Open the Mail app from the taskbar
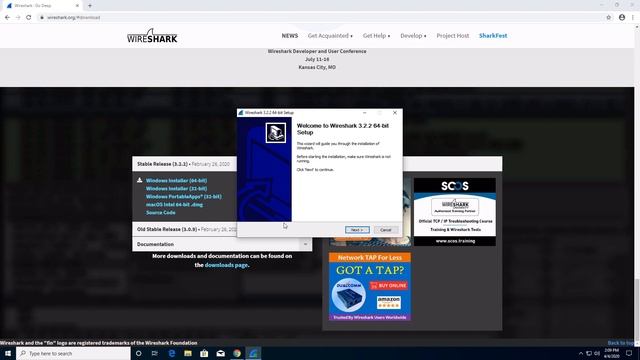The image size is (640, 360). pyautogui.click(x=220, y=353)
